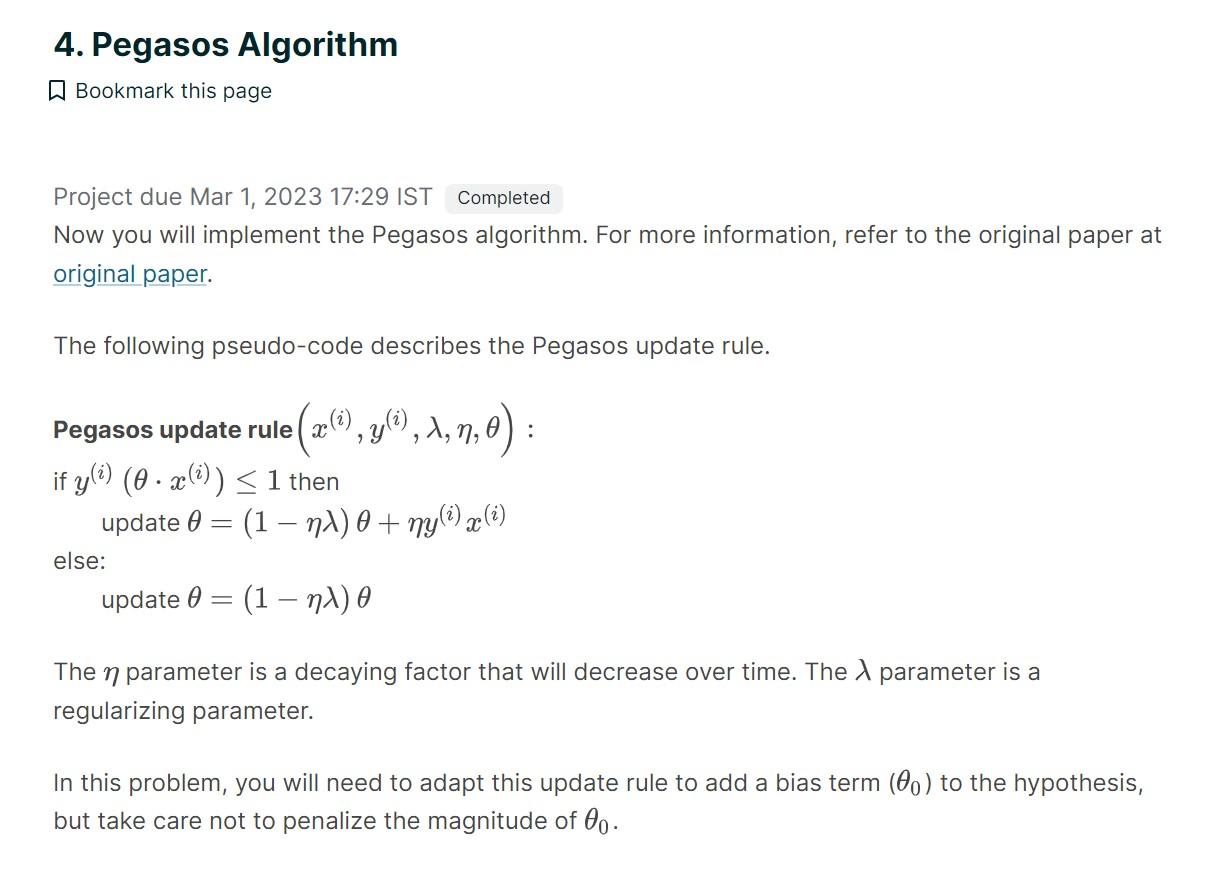Screen dimensions: 1216x874
Task: Click the Completed status badge
Action: 503,198
